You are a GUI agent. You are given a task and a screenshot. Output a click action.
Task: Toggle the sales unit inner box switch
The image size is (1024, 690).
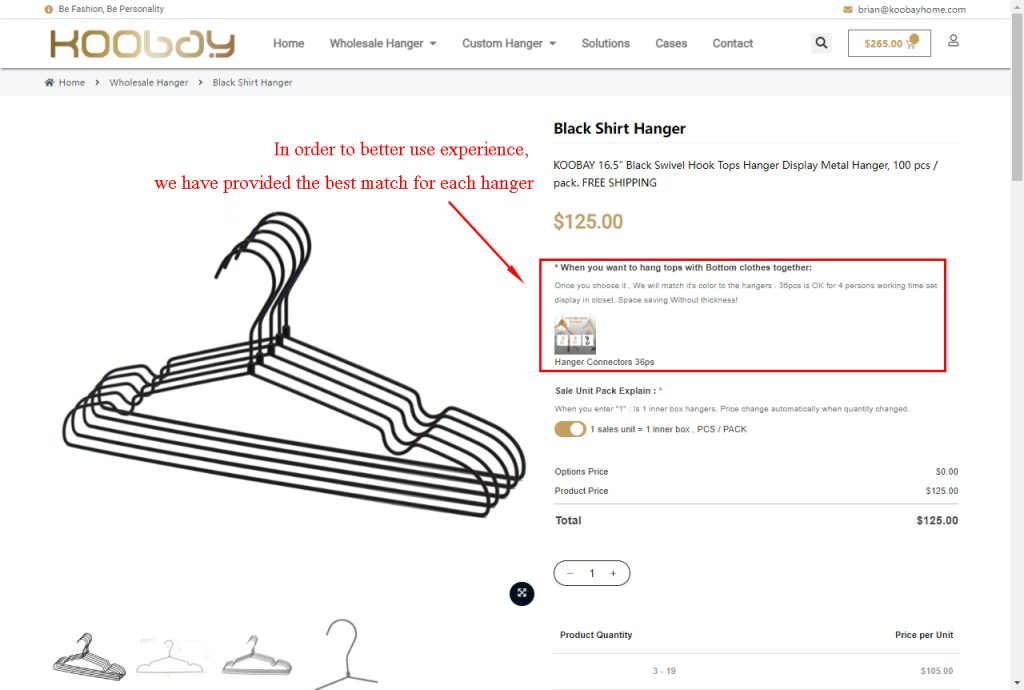pos(570,429)
